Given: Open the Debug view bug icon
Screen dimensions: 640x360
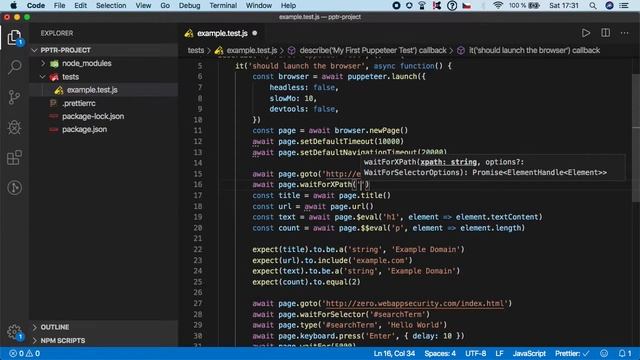Looking at the screenshot, I should pyautogui.click(x=14, y=127).
